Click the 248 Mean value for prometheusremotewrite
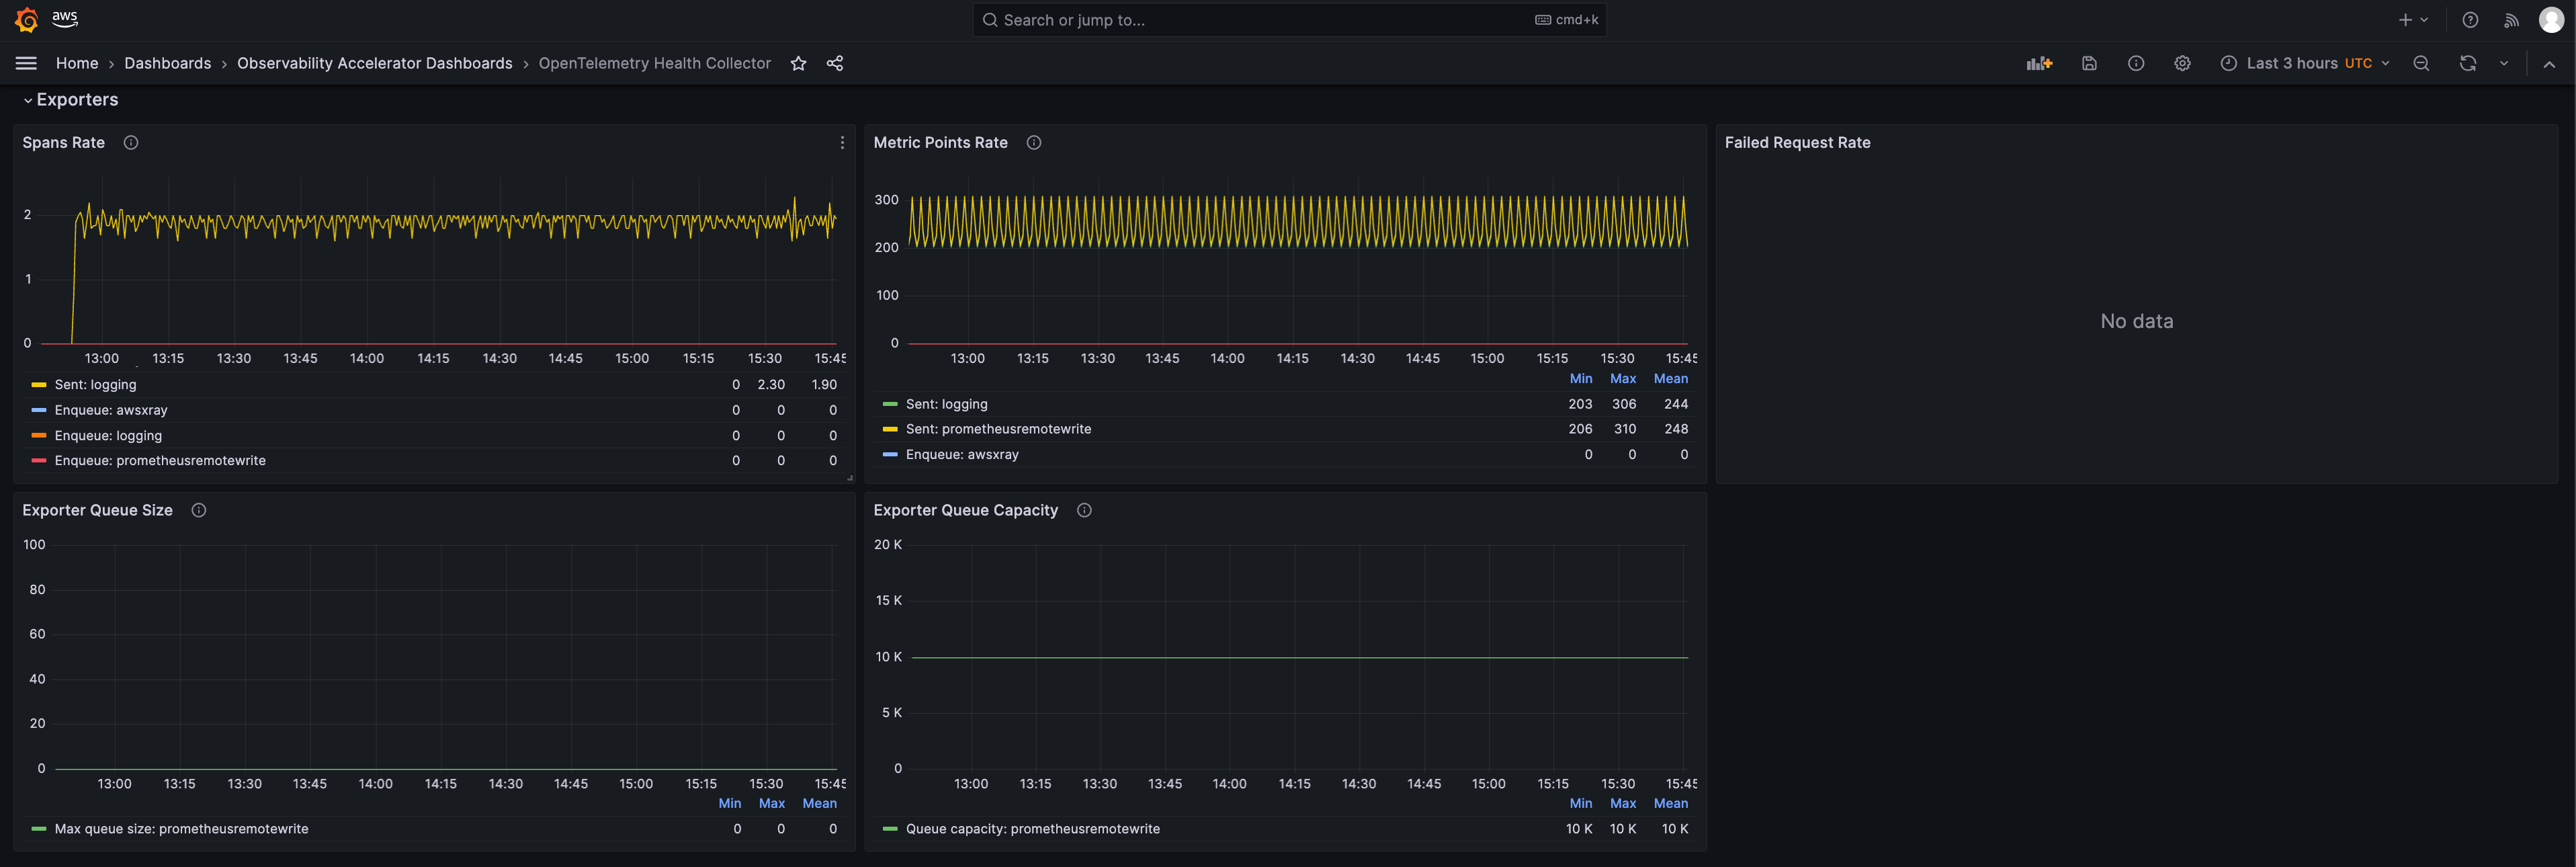The width and height of the screenshot is (2576, 867). pos(1677,429)
